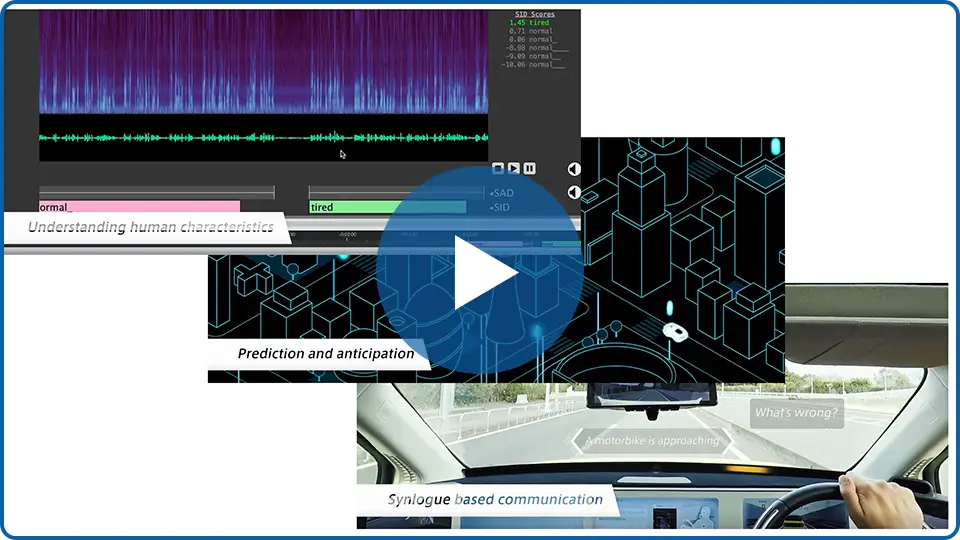
Task: Click the 'Understanding human characteristics' caption
Action: [x=151, y=227]
